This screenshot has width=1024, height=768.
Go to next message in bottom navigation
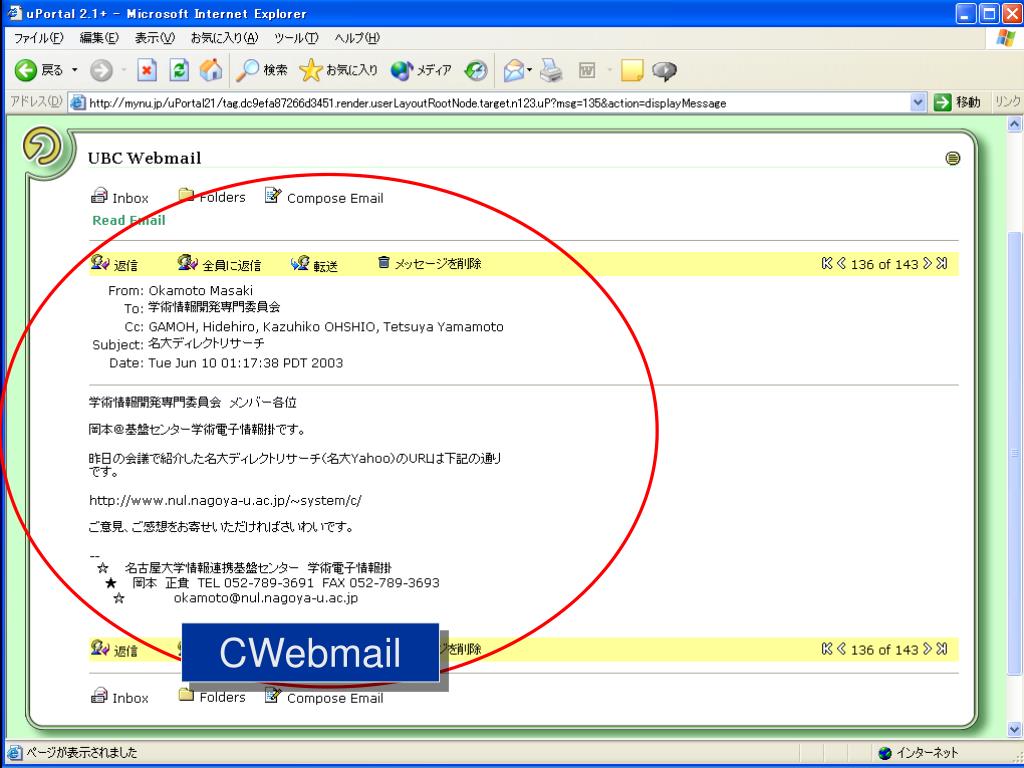point(927,648)
